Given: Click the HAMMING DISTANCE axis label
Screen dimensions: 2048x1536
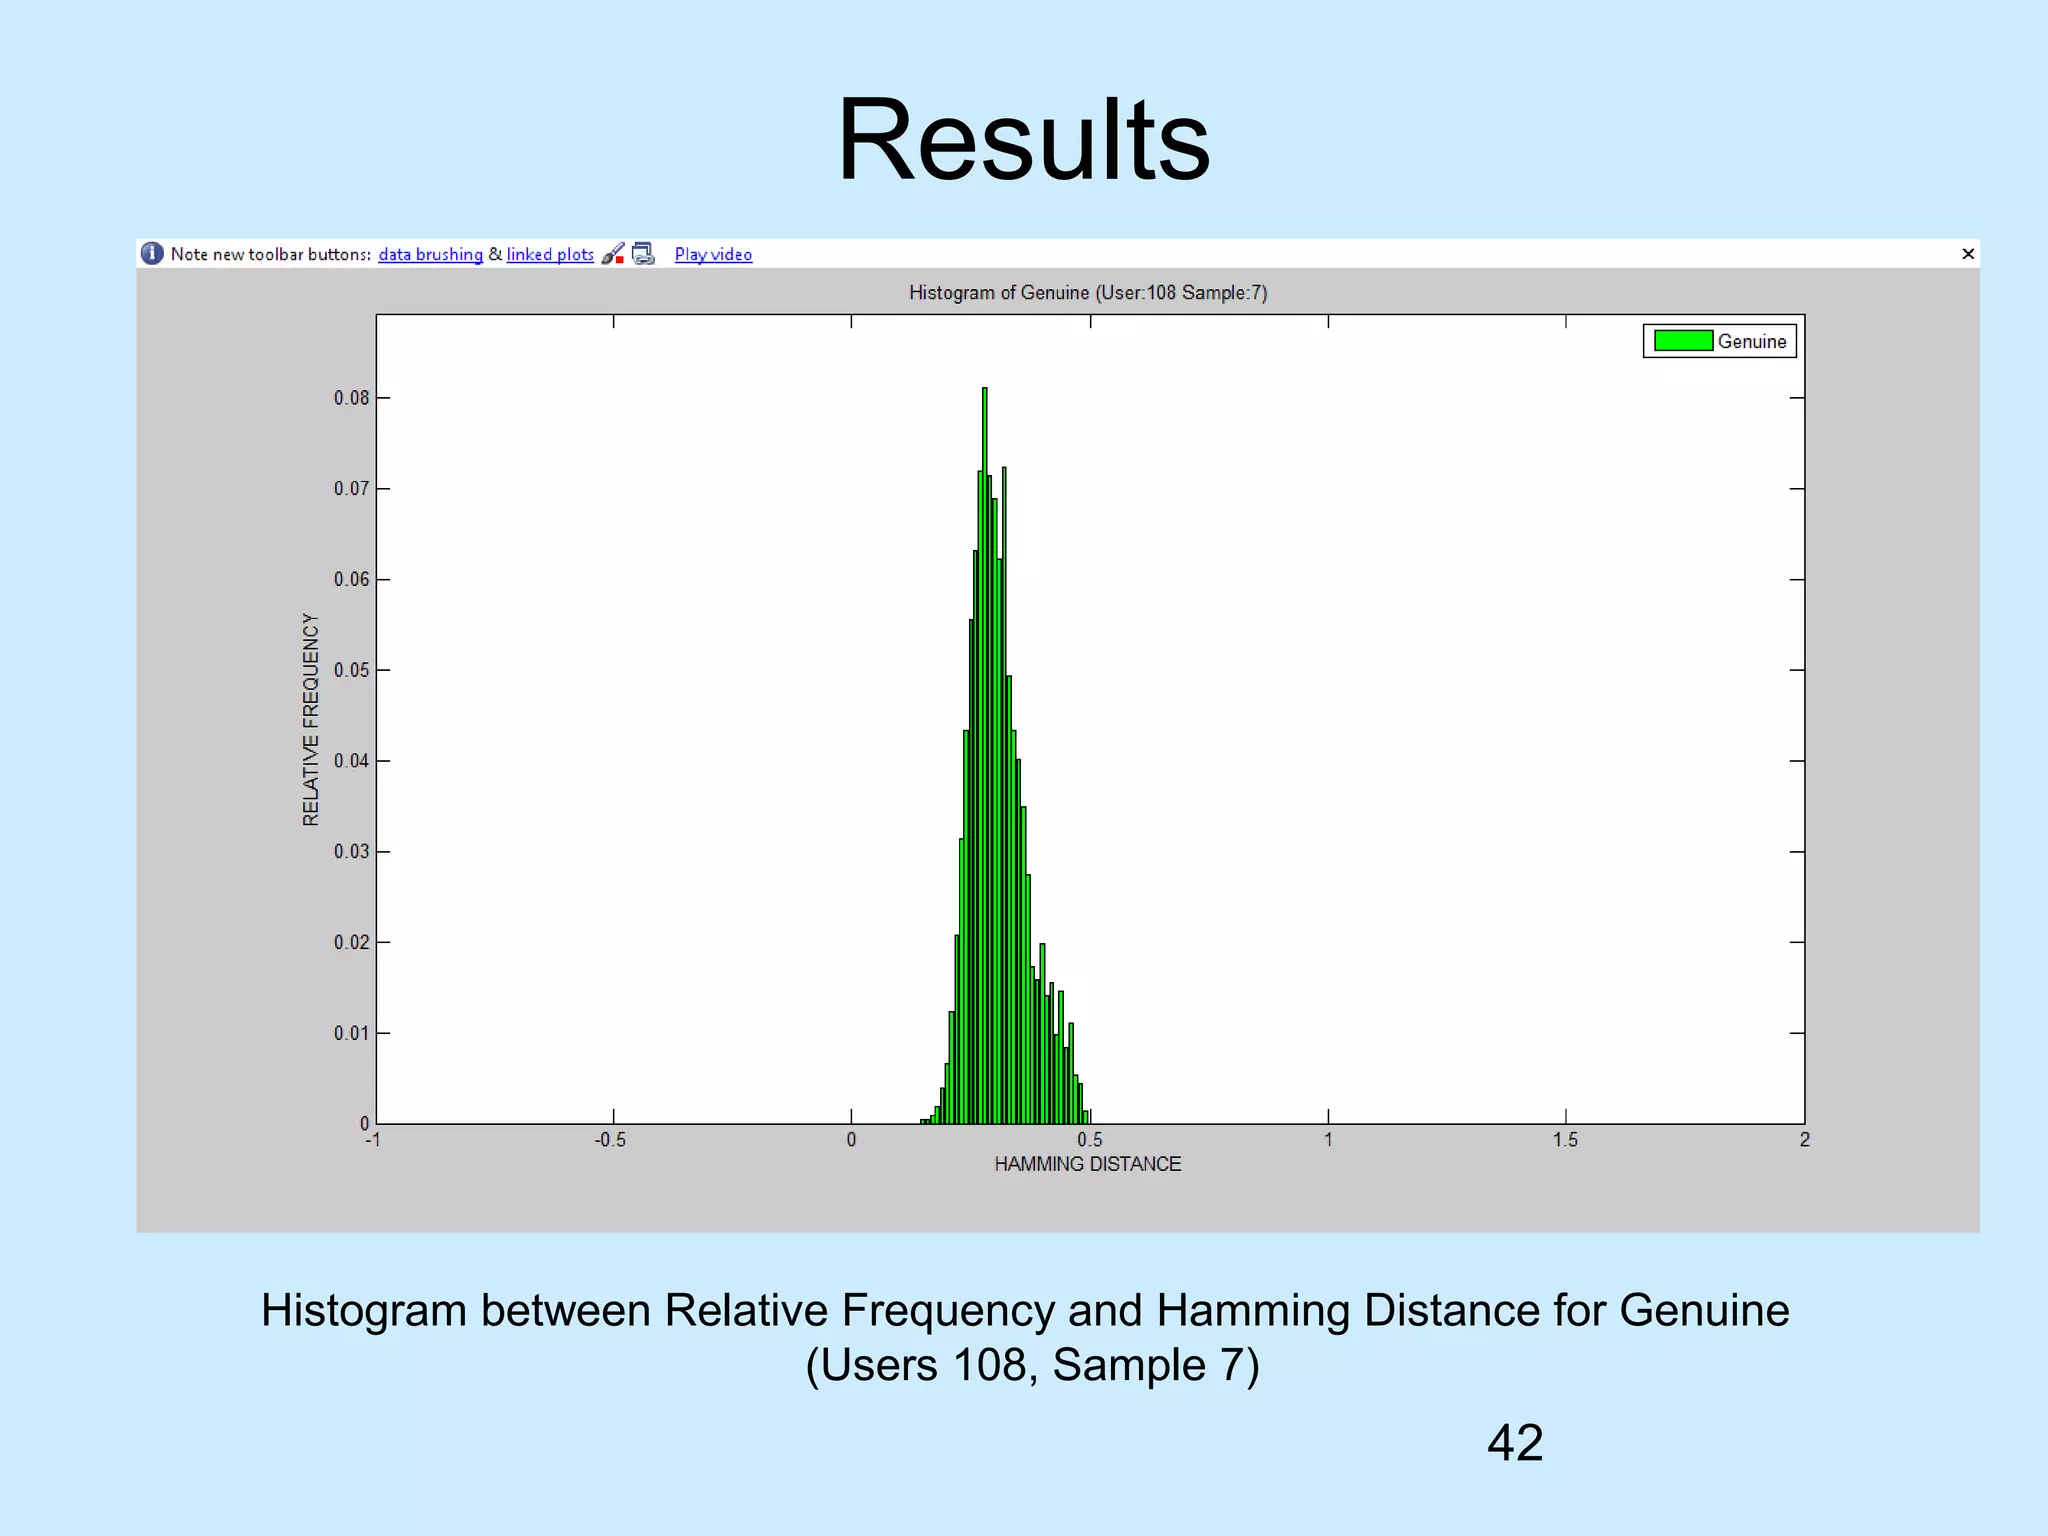Looking at the screenshot, I should 1088,1164.
